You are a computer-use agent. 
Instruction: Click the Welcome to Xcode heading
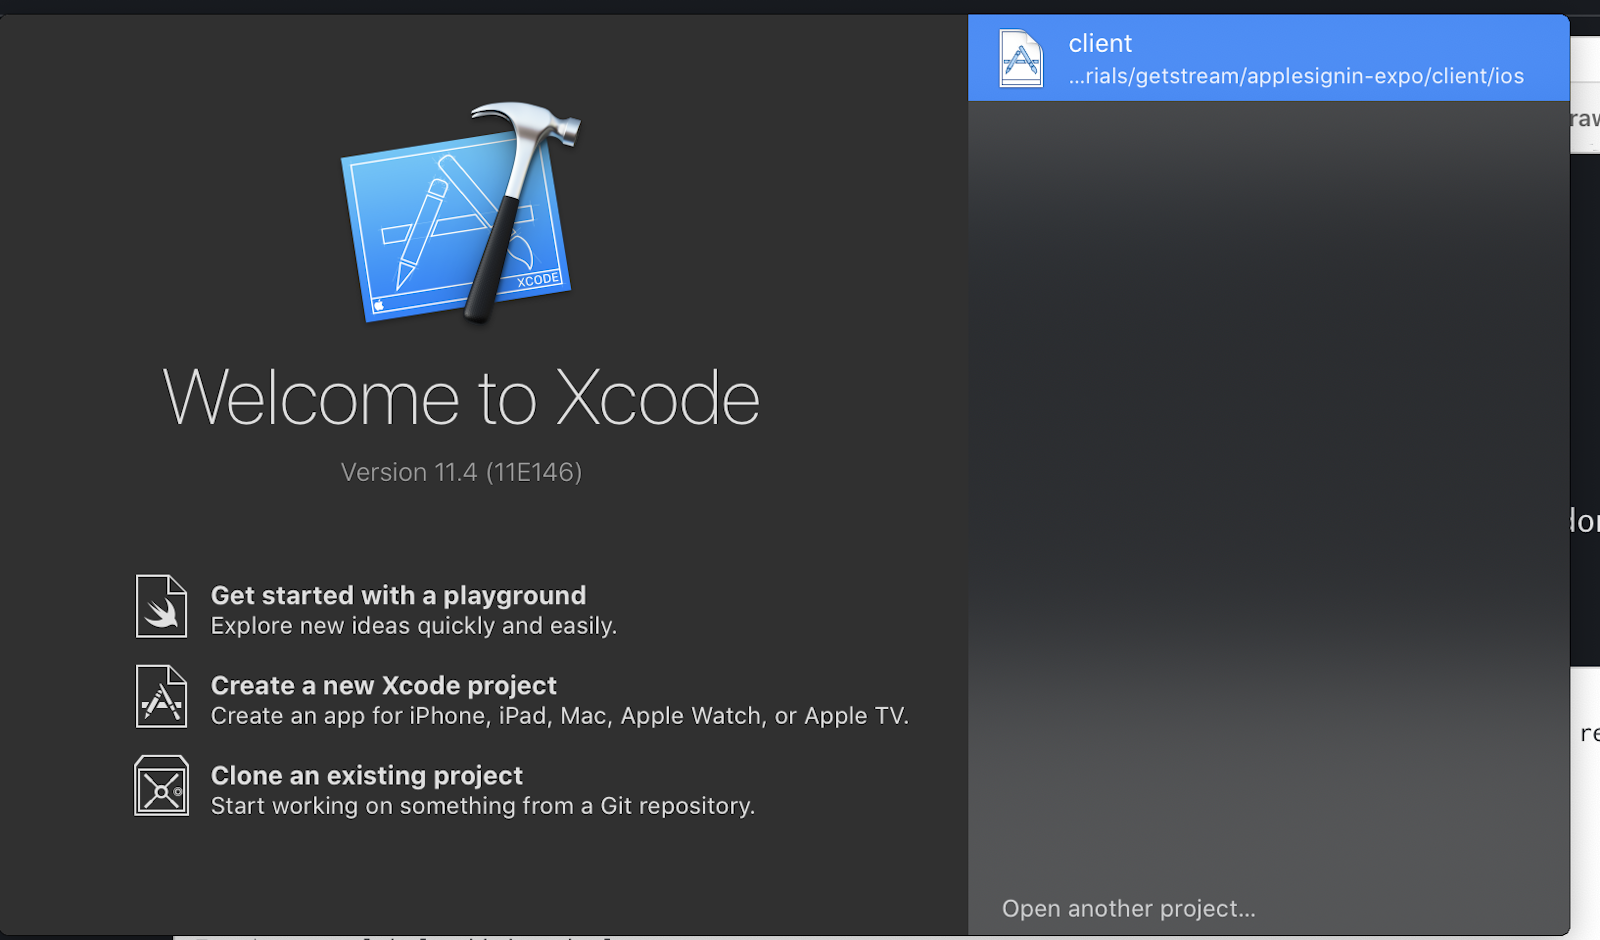pos(461,398)
